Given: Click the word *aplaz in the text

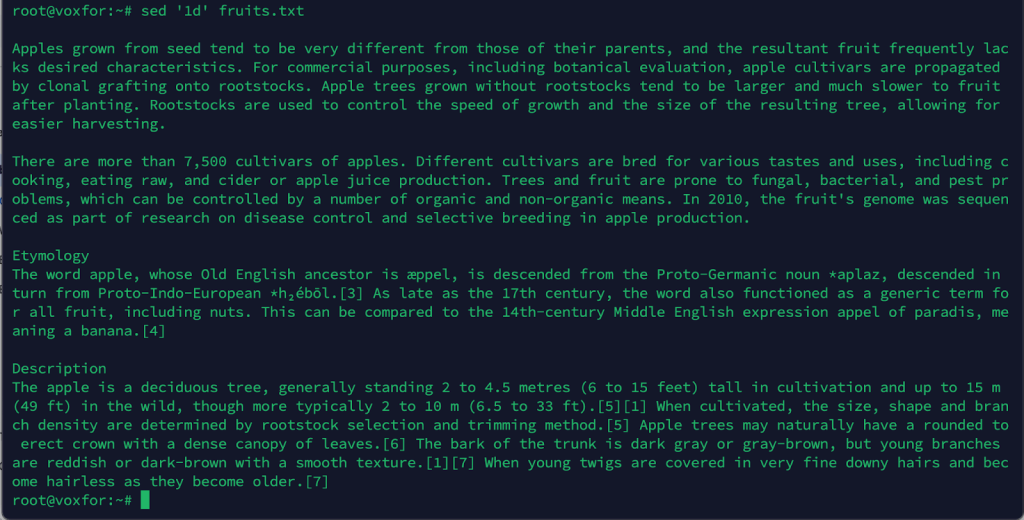Looking at the screenshot, I should point(854,274).
